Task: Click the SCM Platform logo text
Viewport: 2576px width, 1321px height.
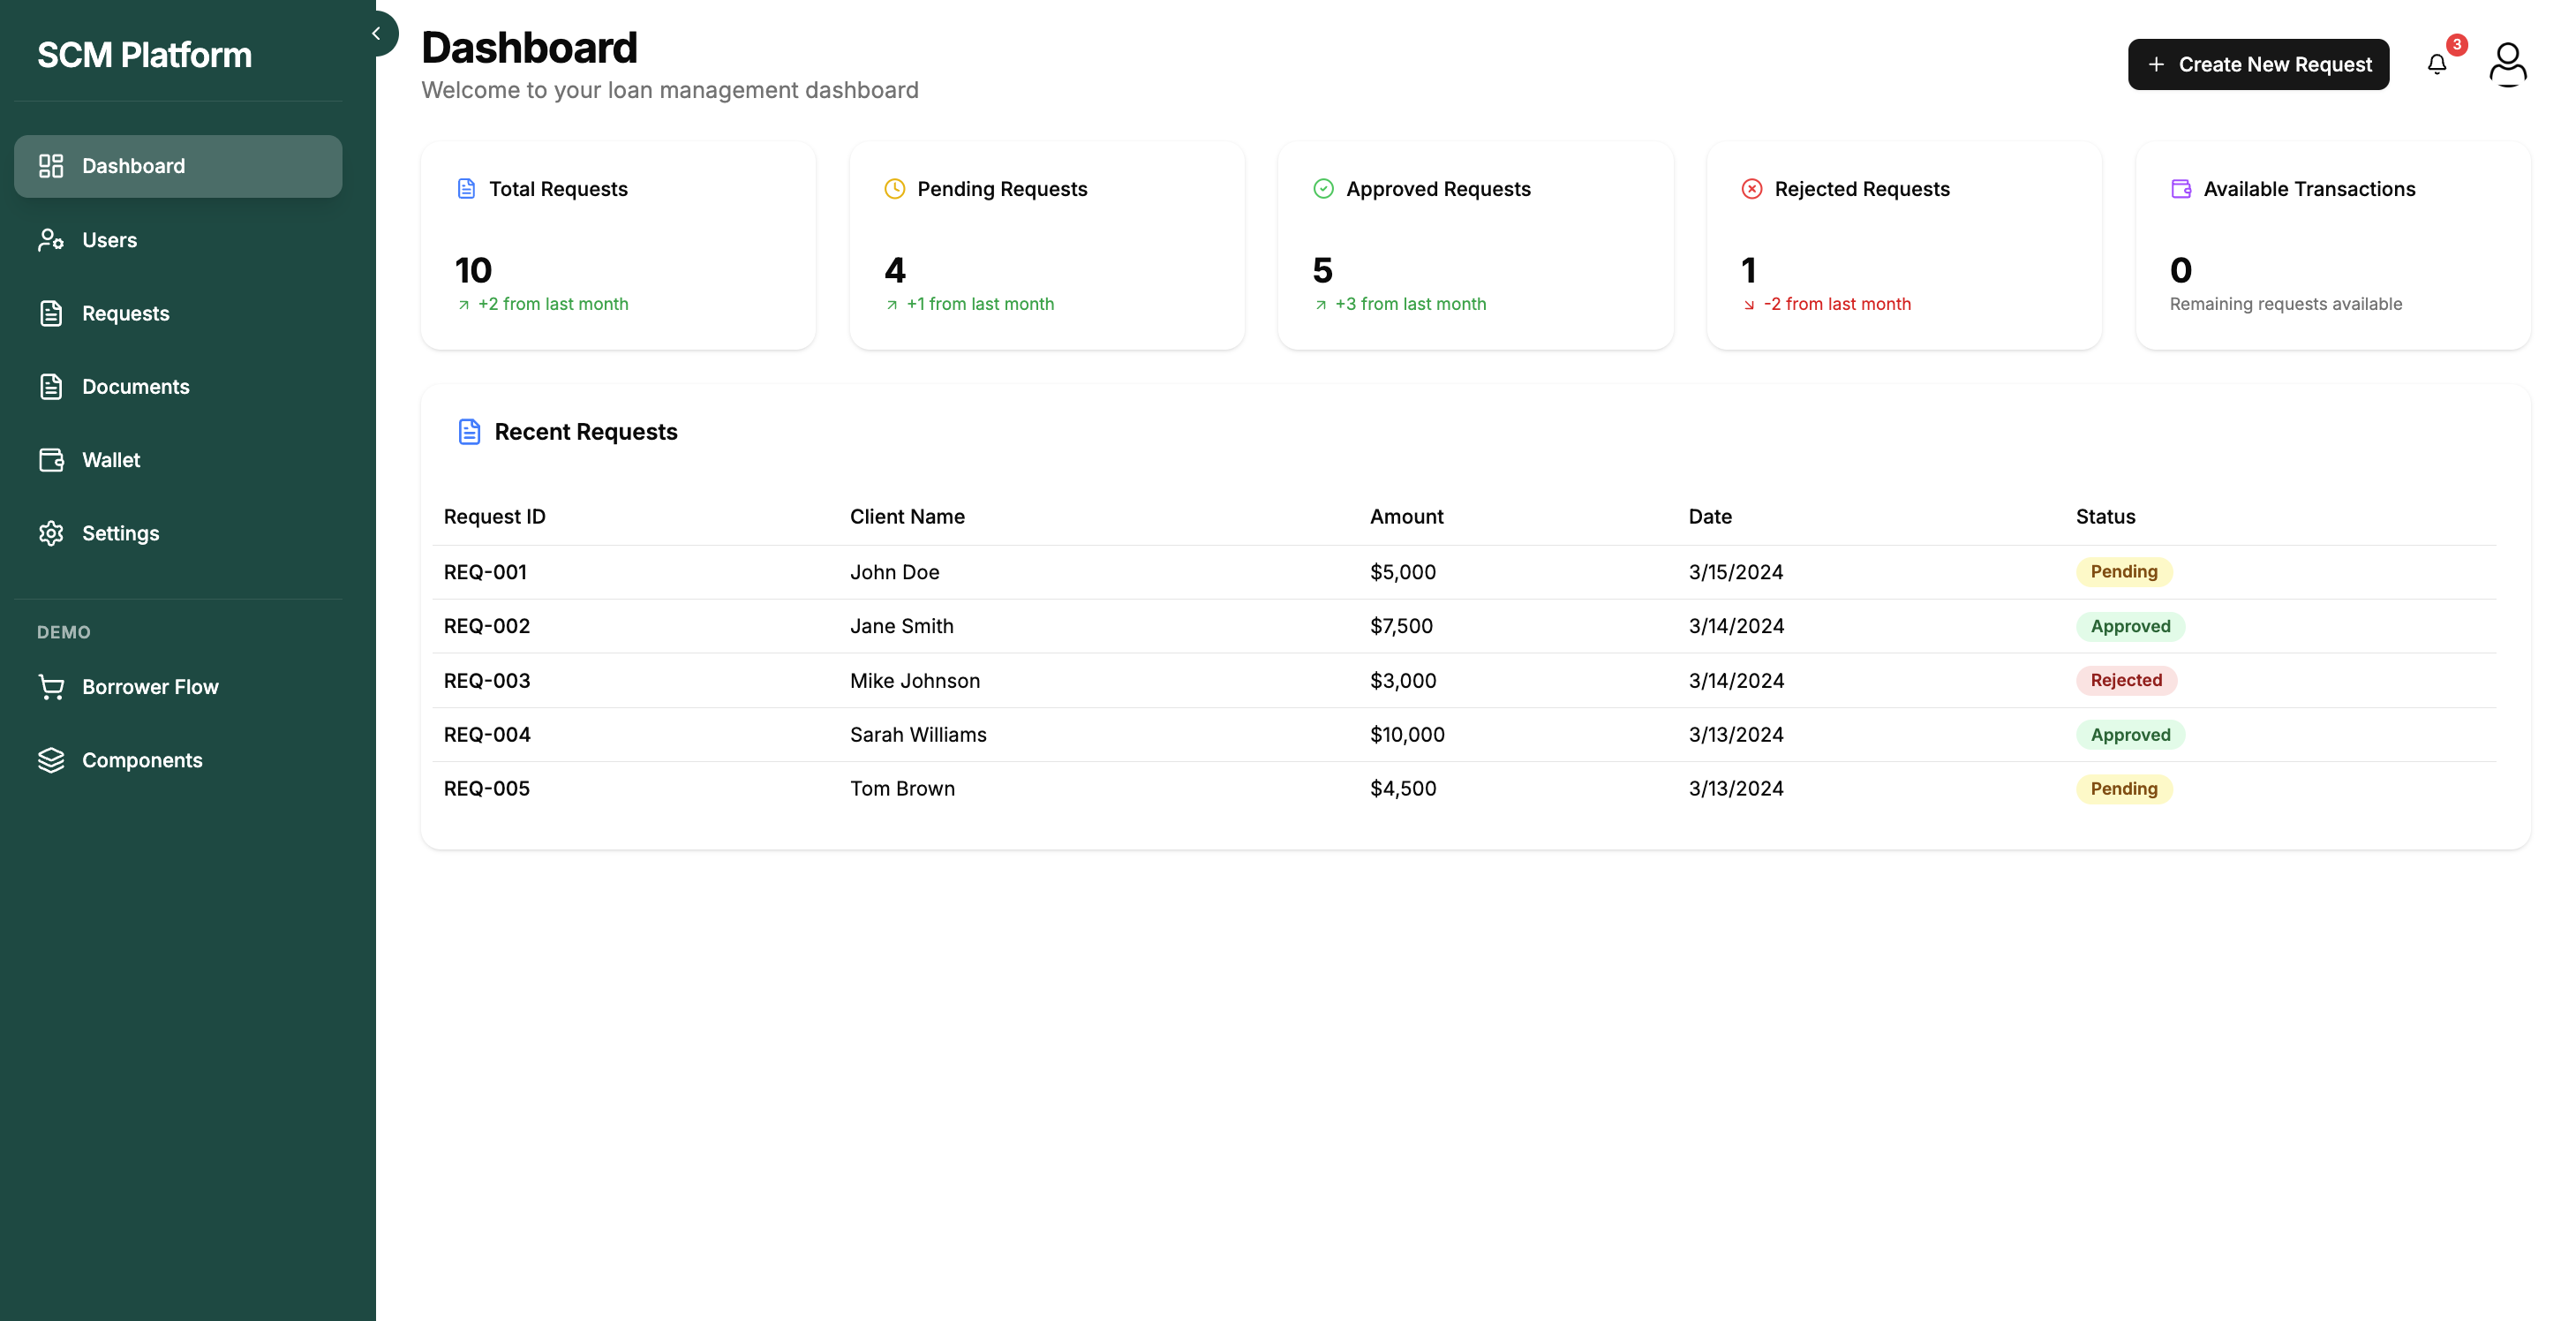Action: pos(144,55)
